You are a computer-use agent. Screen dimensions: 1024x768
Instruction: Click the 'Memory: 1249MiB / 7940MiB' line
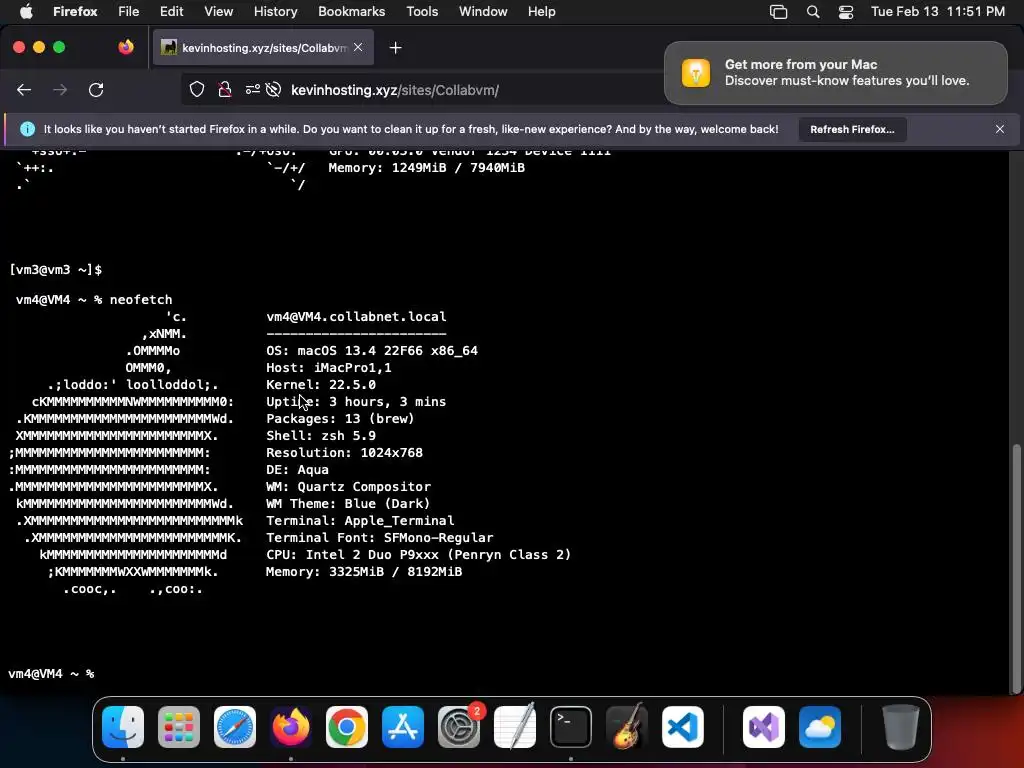pyautogui.click(x=426, y=168)
